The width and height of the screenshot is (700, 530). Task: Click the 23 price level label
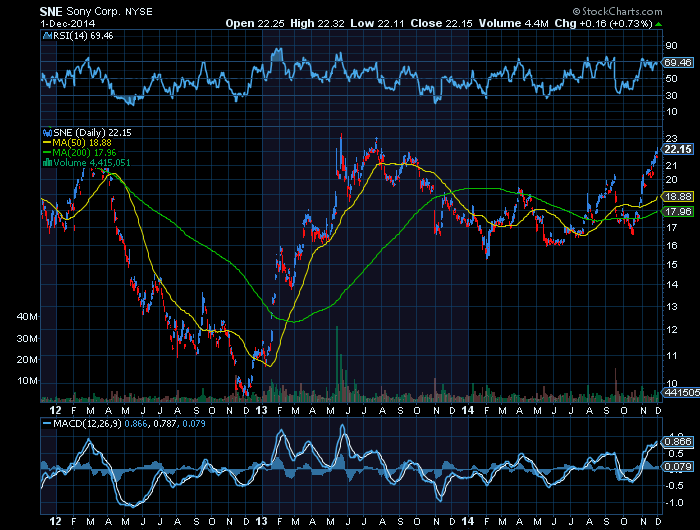pos(671,138)
